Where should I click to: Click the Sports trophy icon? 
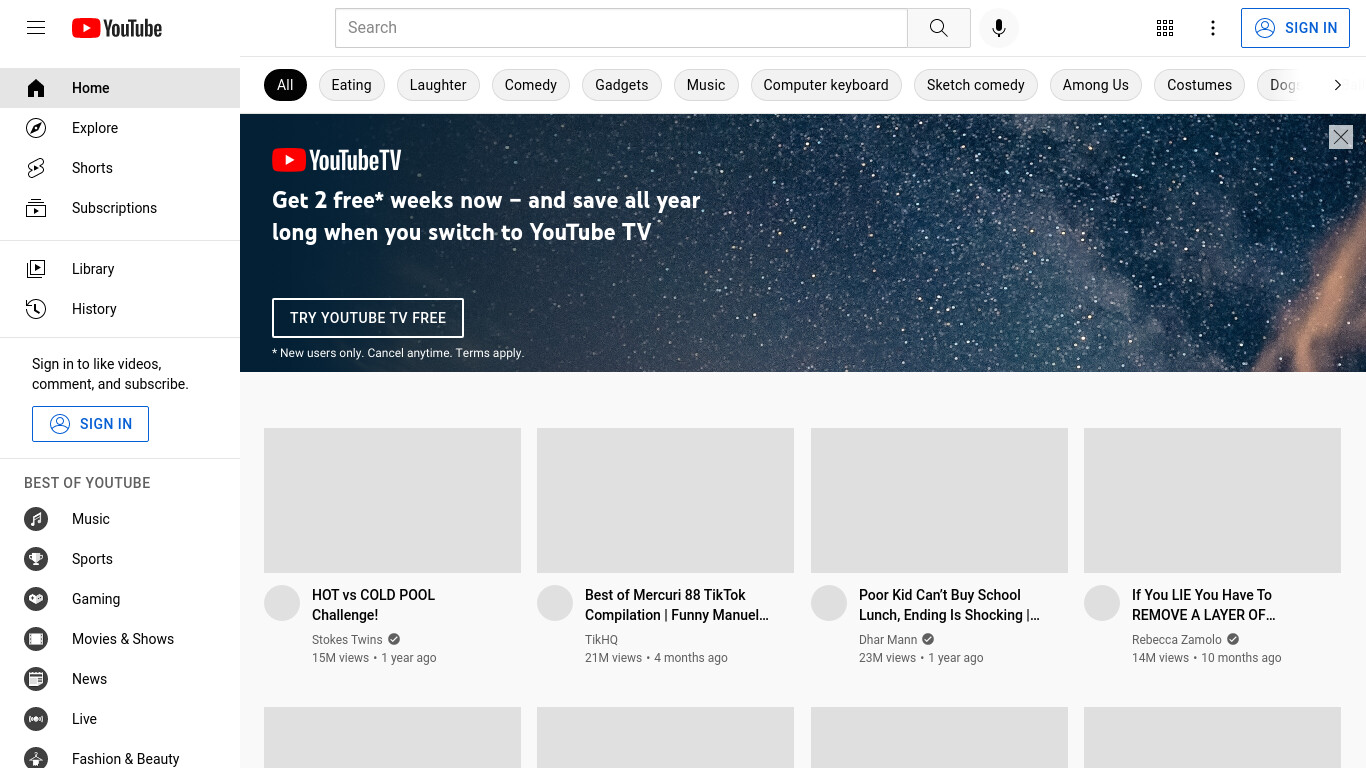(36, 559)
